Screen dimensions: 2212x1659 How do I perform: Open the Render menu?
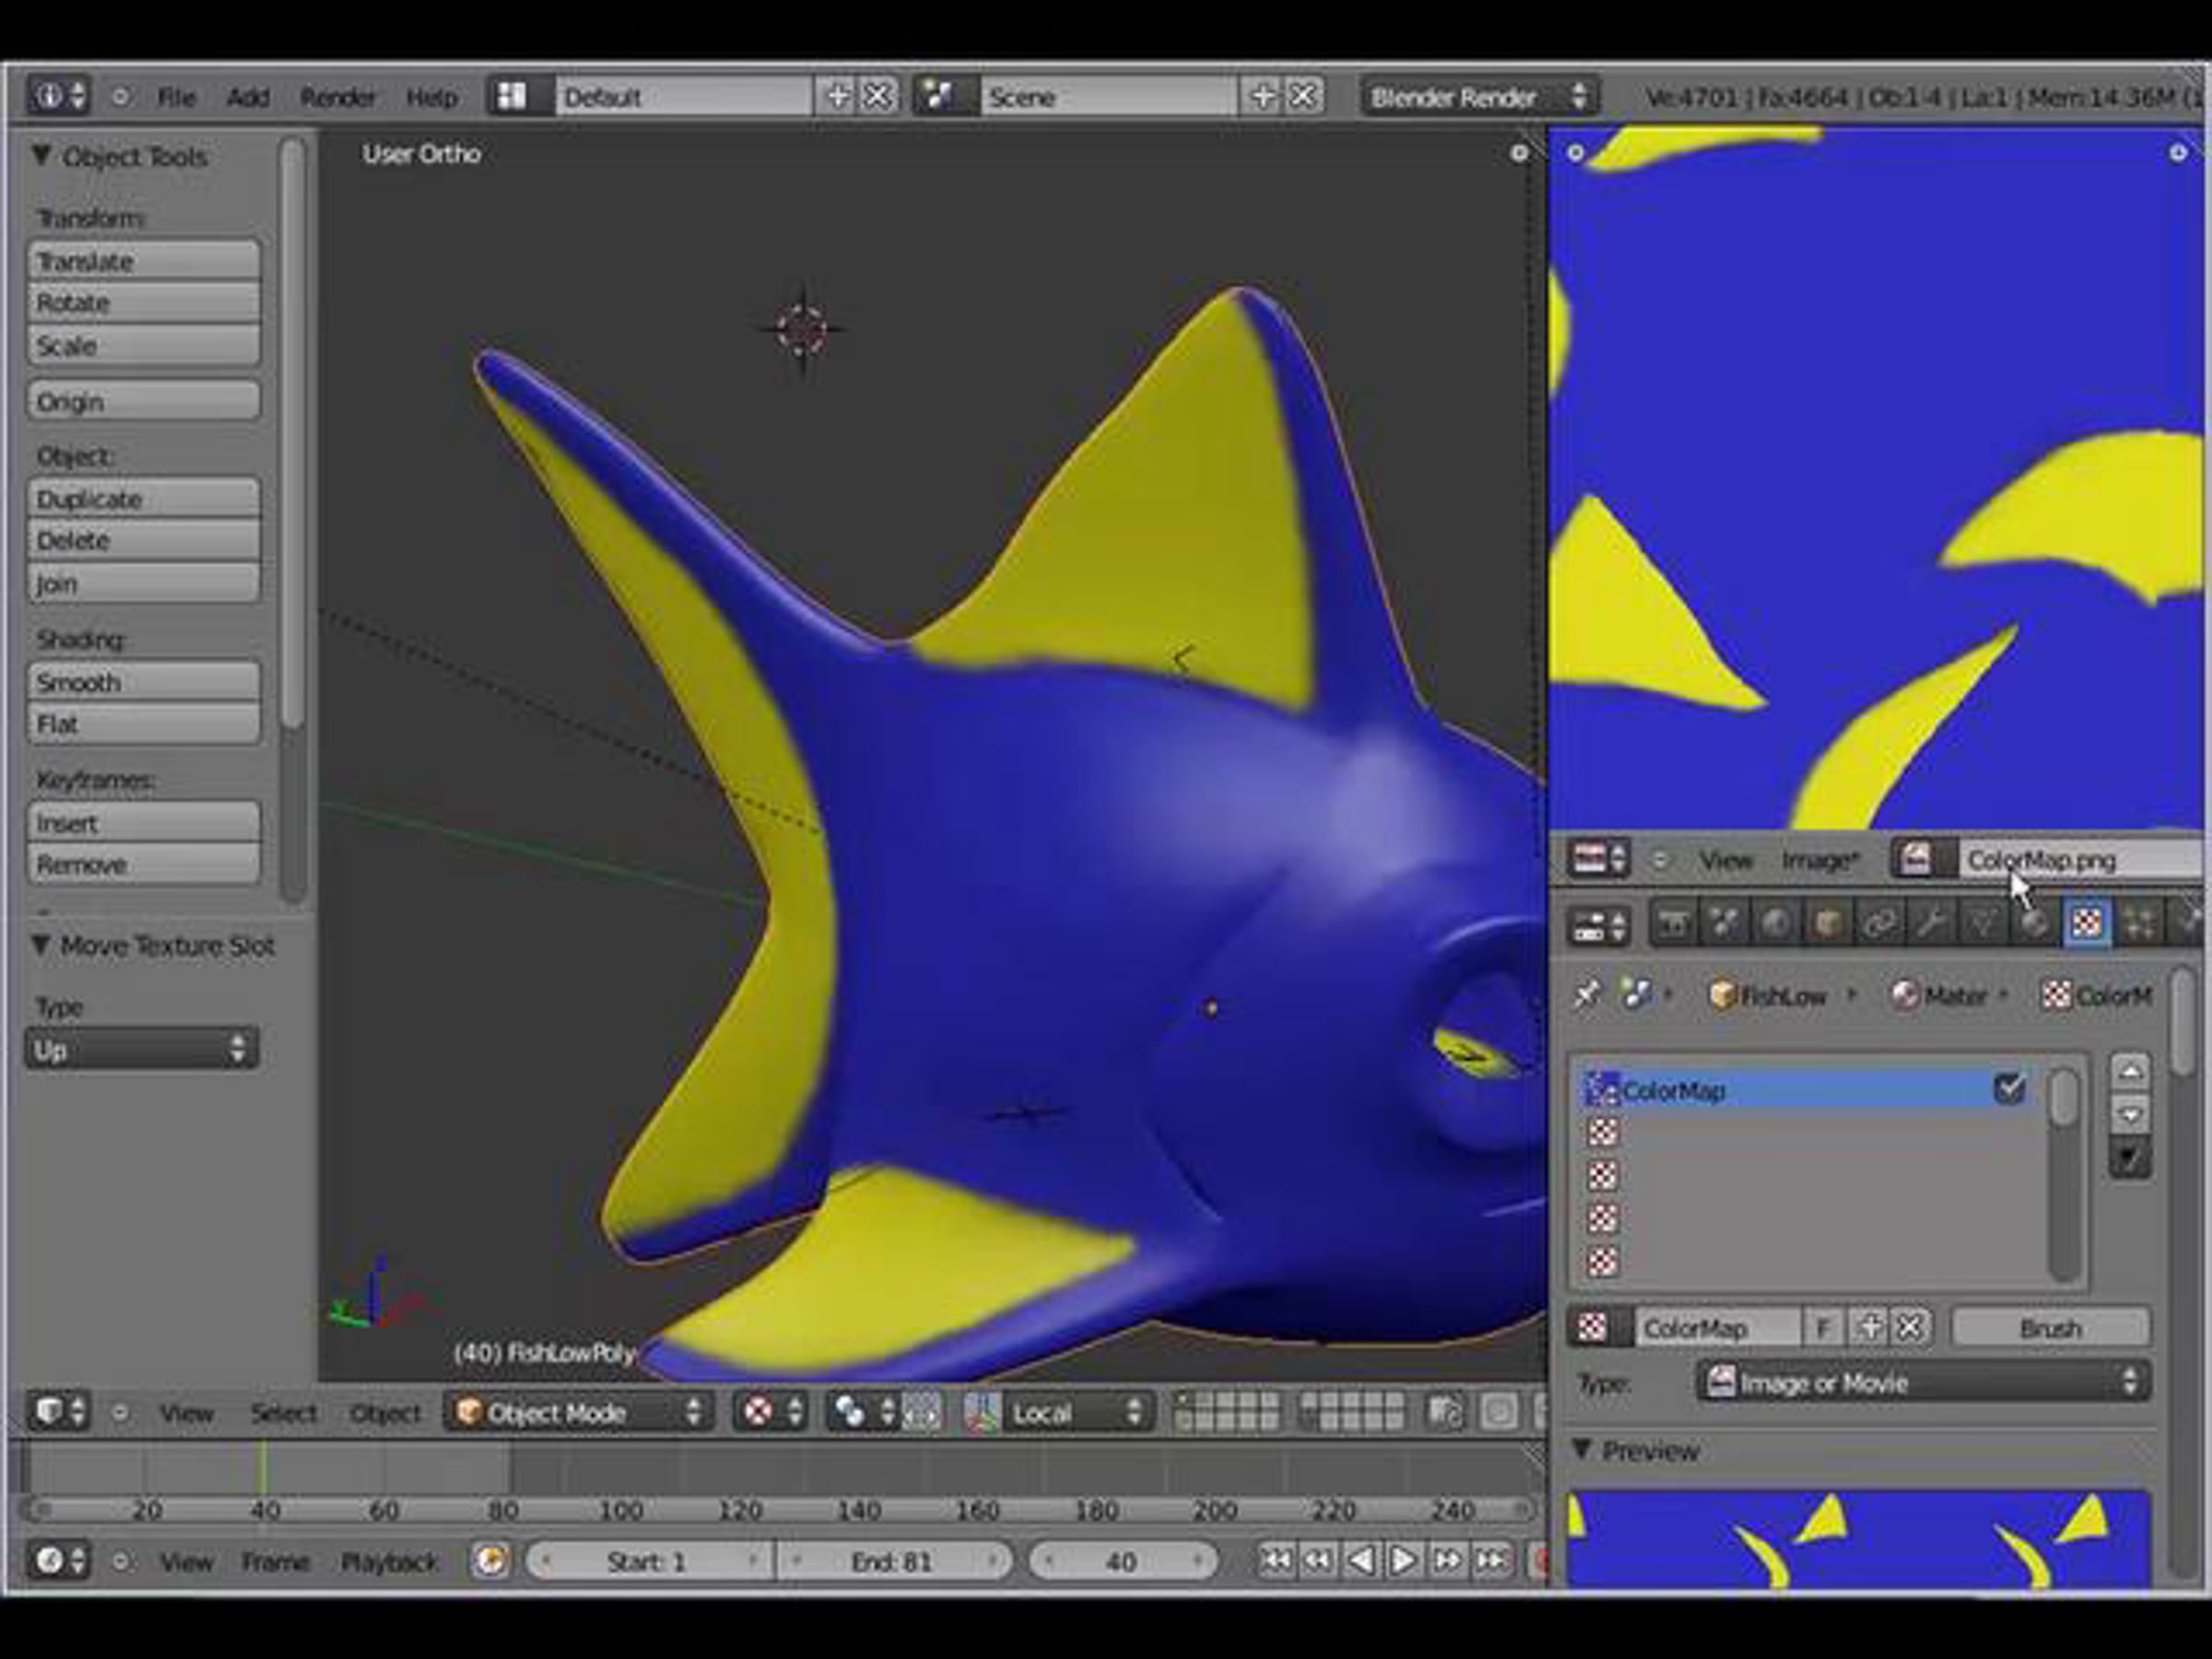pyautogui.click(x=337, y=97)
